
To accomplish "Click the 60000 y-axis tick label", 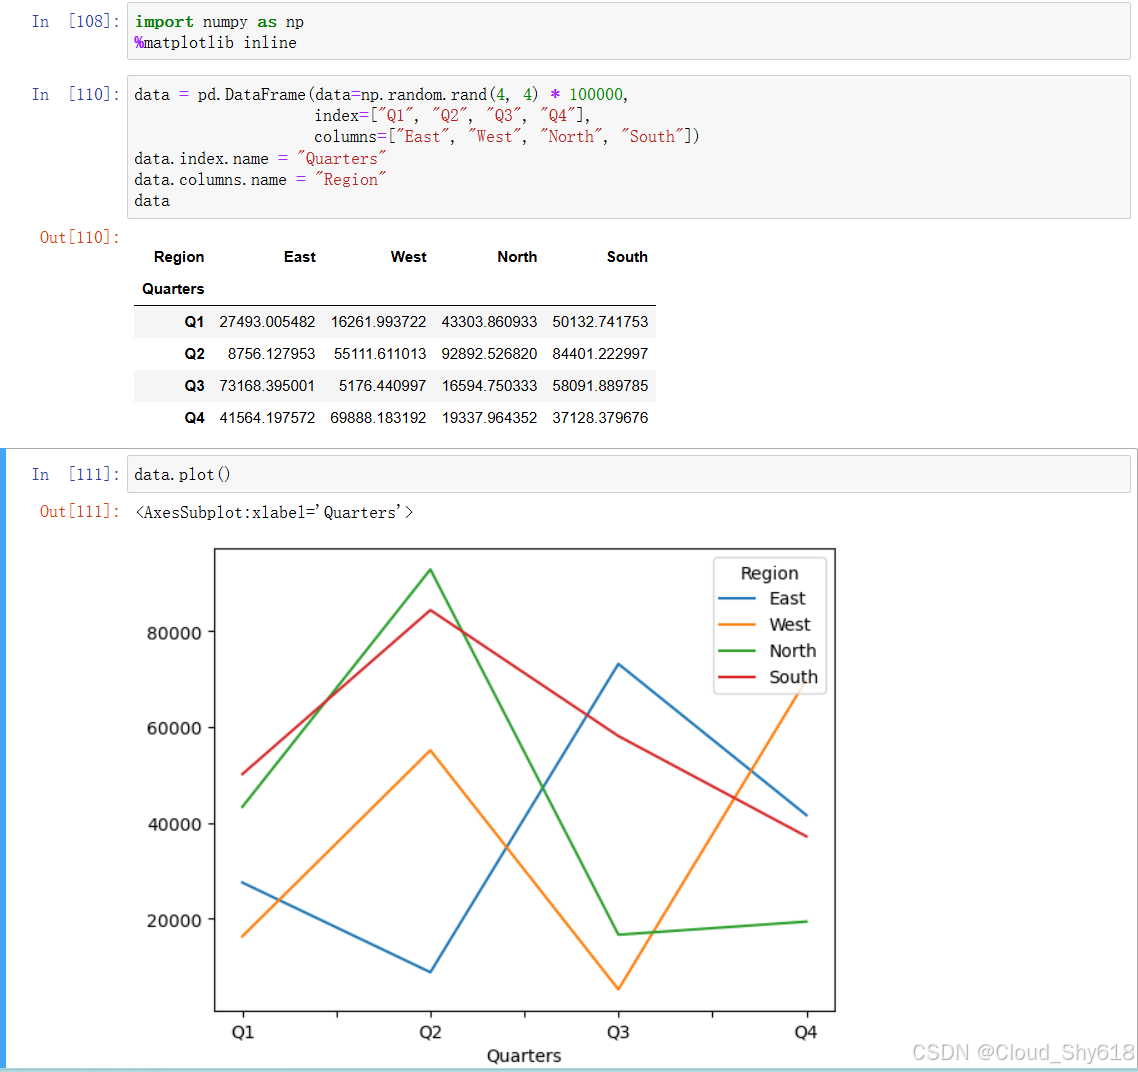I will [174, 729].
